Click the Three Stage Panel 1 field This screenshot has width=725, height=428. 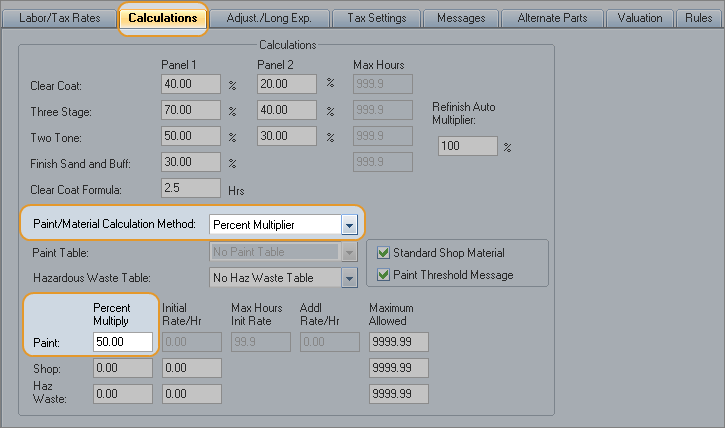(191, 110)
